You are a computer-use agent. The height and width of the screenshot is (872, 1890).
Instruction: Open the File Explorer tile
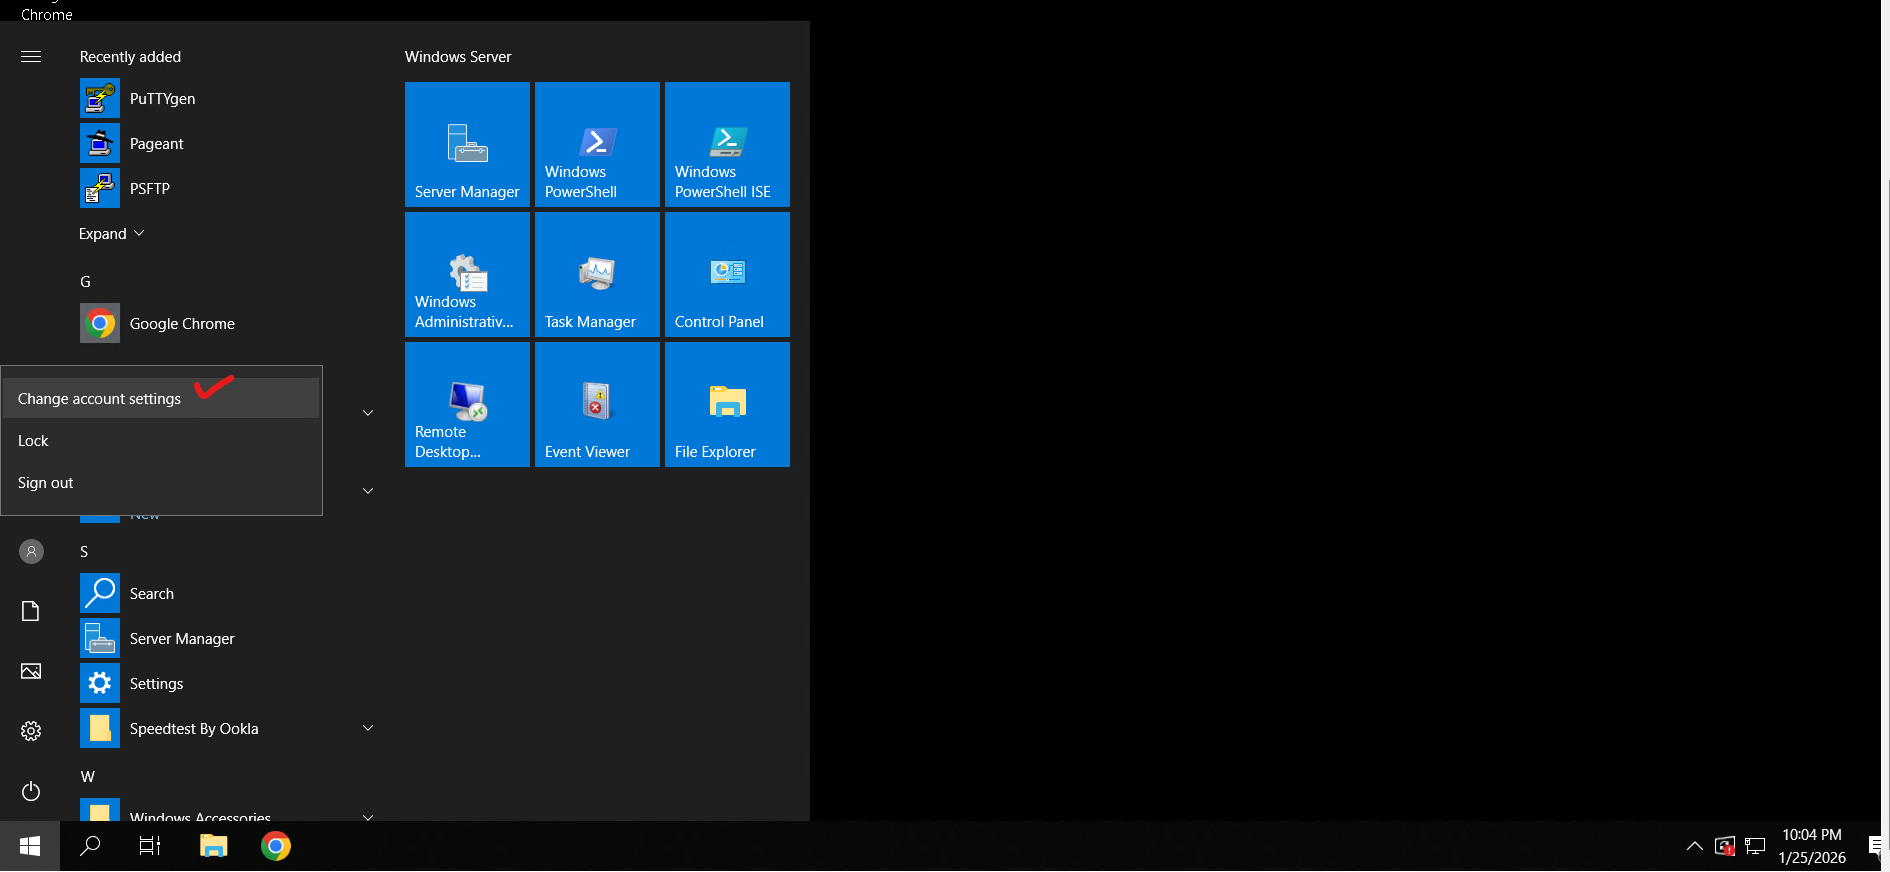[x=727, y=404]
